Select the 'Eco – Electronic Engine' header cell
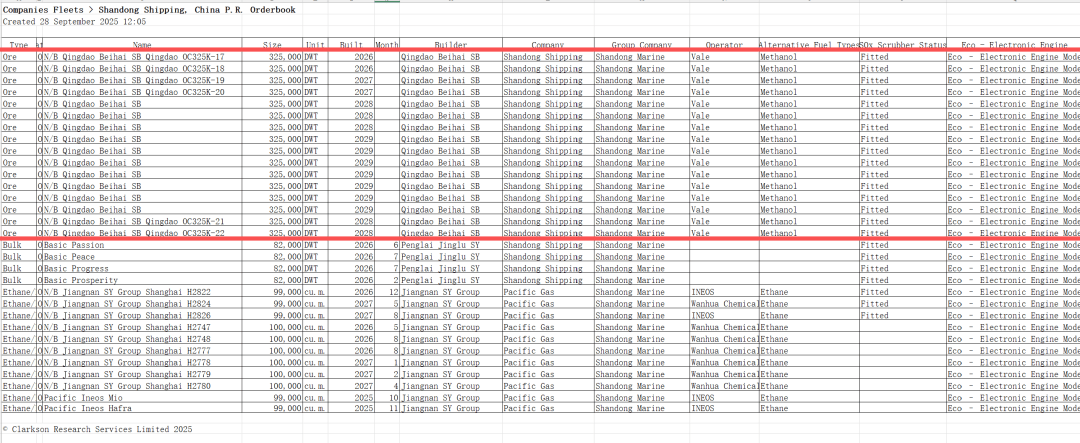1080x443 pixels. click(x=1012, y=45)
